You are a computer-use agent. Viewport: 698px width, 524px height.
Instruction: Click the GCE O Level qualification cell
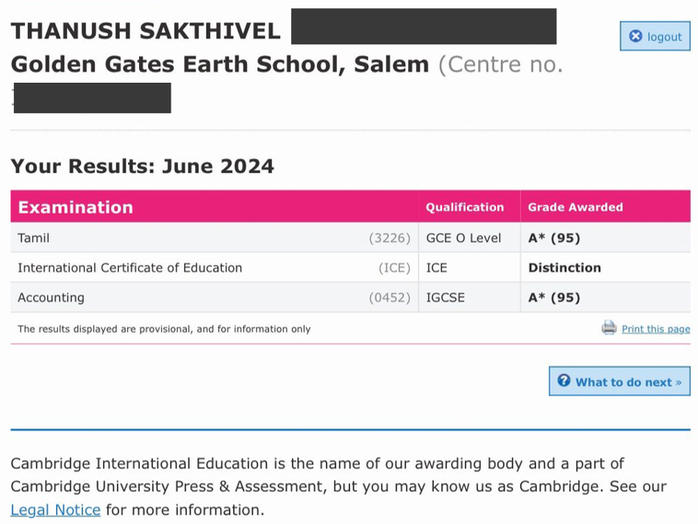click(463, 238)
